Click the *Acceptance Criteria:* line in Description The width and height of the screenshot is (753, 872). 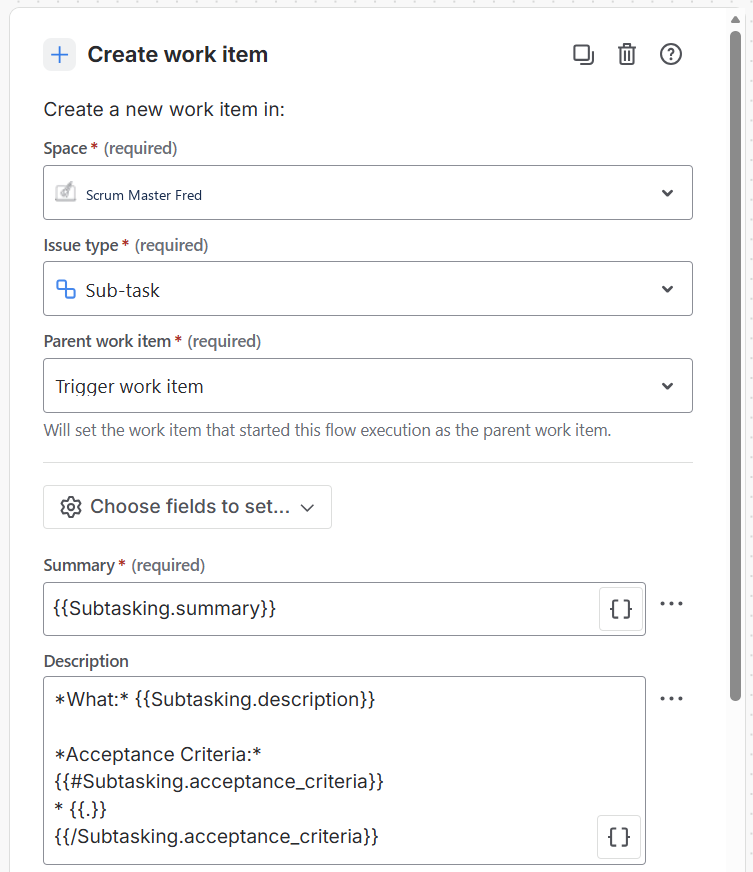pos(158,754)
